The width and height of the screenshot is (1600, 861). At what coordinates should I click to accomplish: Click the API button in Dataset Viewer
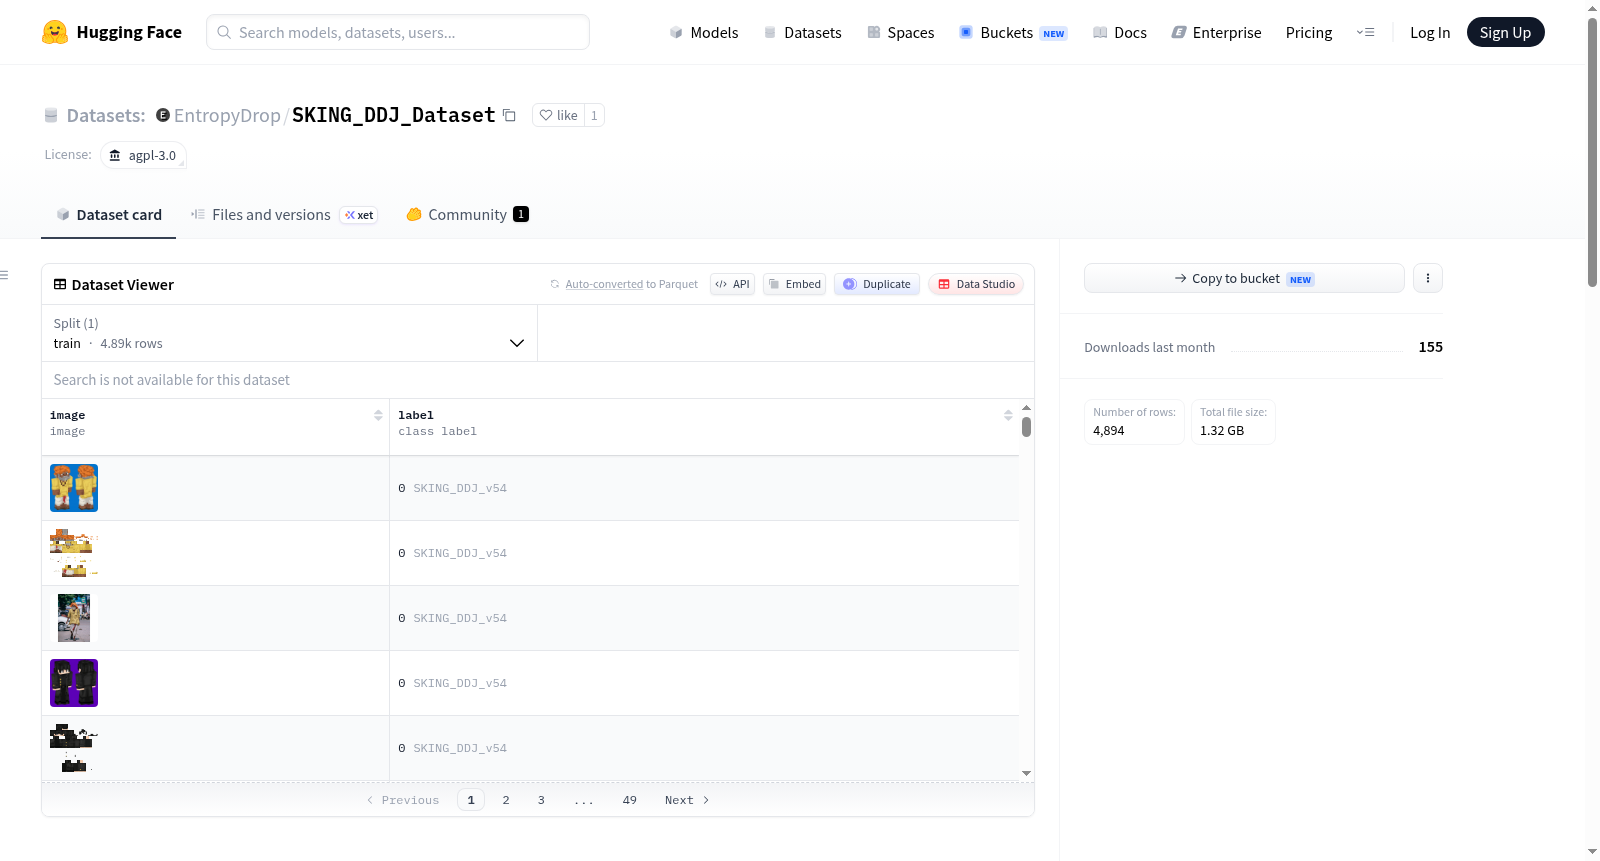click(x=732, y=284)
